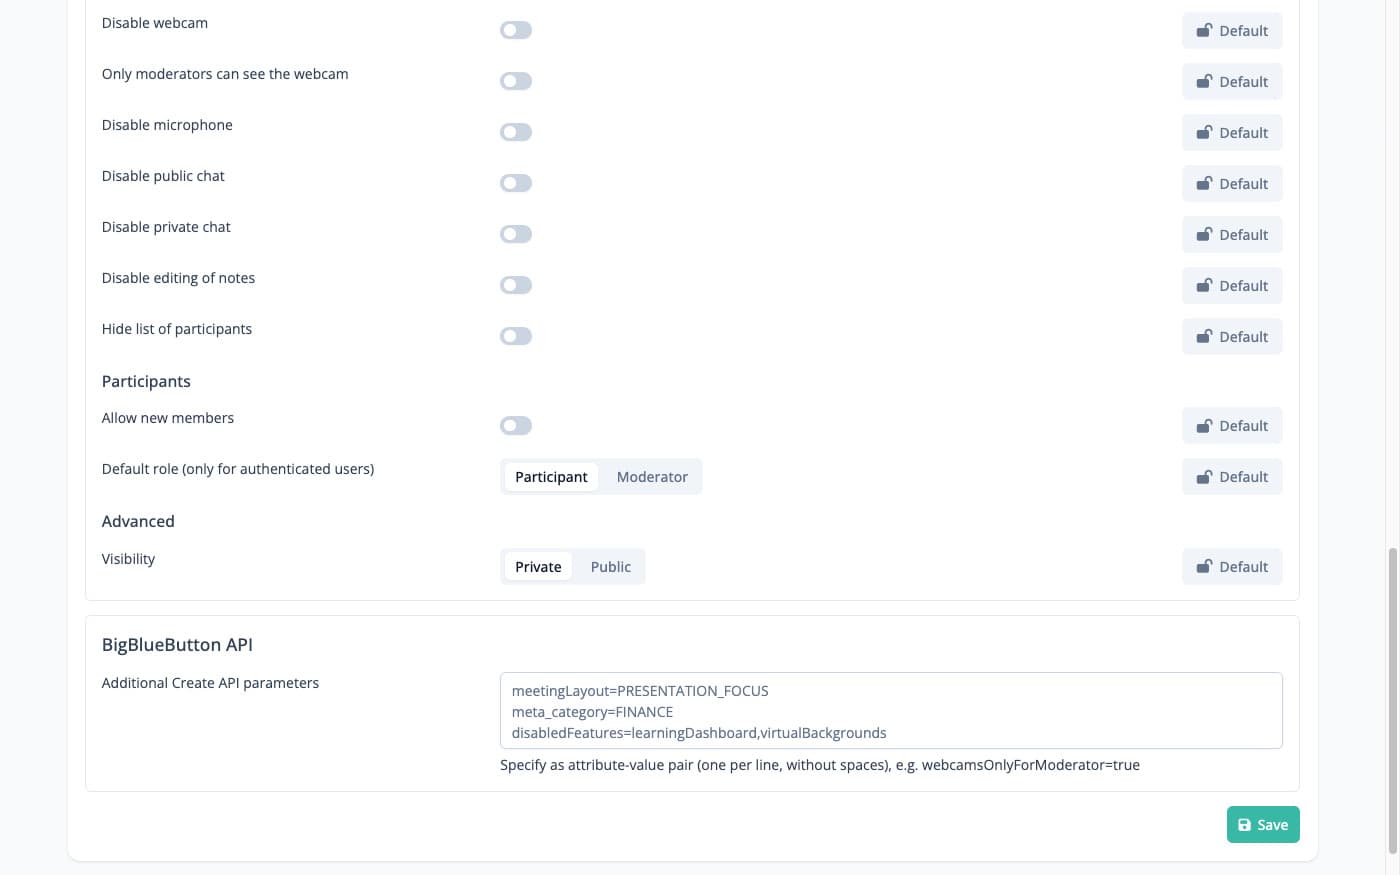The width and height of the screenshot is (1400, 875).
Task: Toggle Disable editing of notes switch
Action: (x=516, y=286)
